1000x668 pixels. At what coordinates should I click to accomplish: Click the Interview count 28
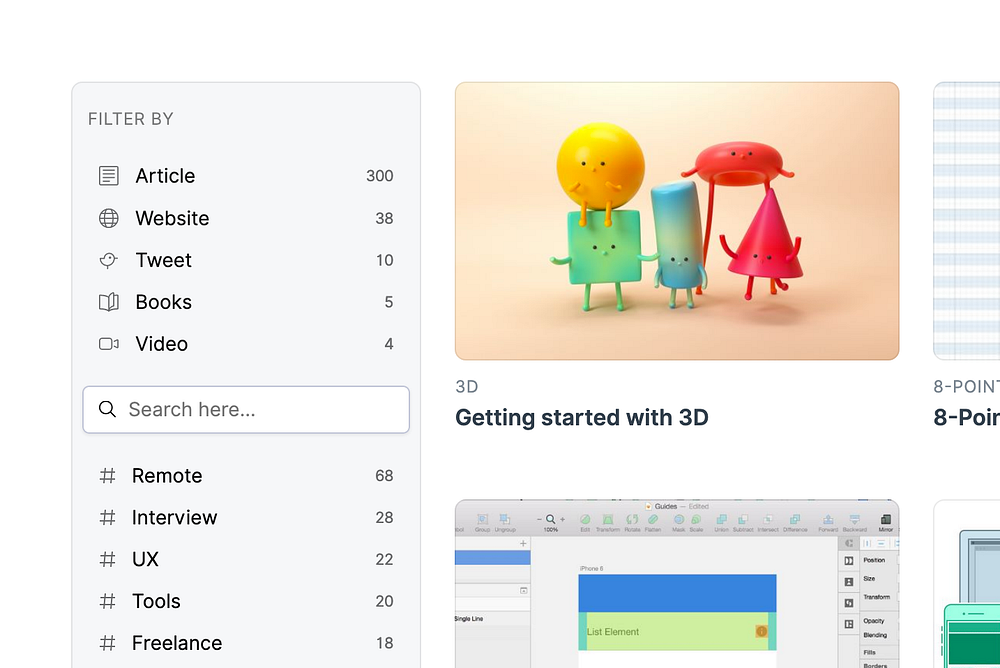[x=384, y=517]
